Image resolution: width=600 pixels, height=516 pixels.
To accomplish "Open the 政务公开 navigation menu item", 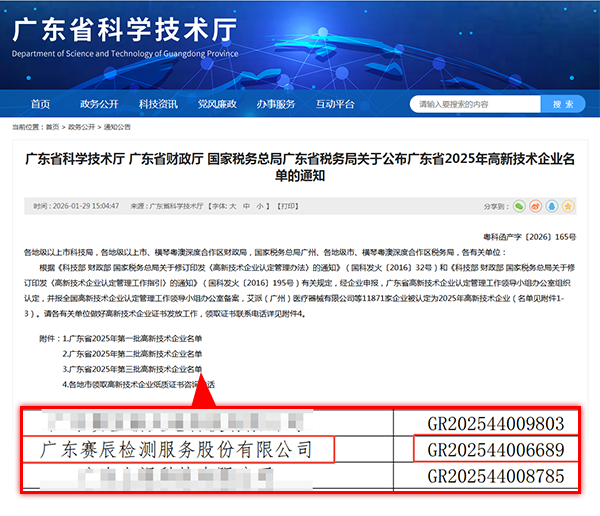I will click(99, 104).
